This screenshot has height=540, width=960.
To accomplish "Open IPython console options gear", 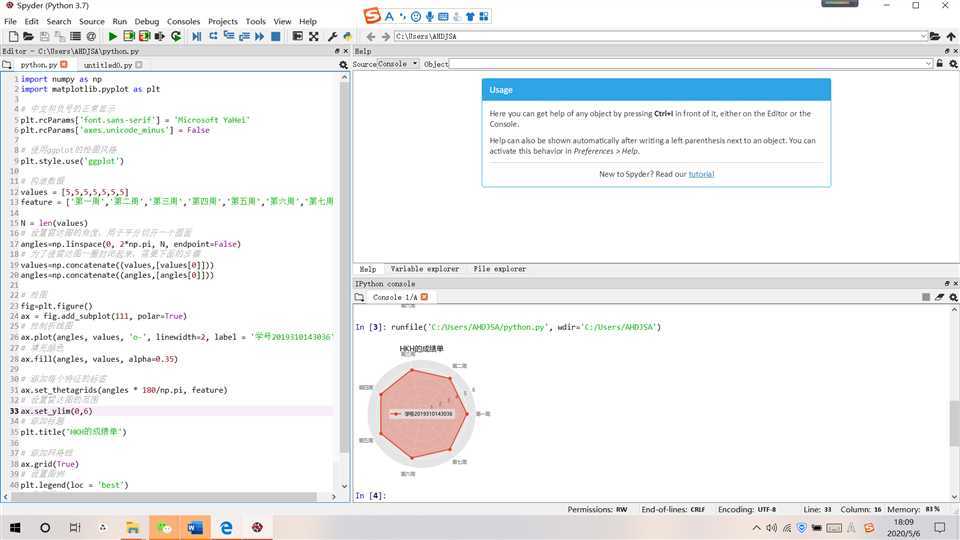I will click(953, 297).
